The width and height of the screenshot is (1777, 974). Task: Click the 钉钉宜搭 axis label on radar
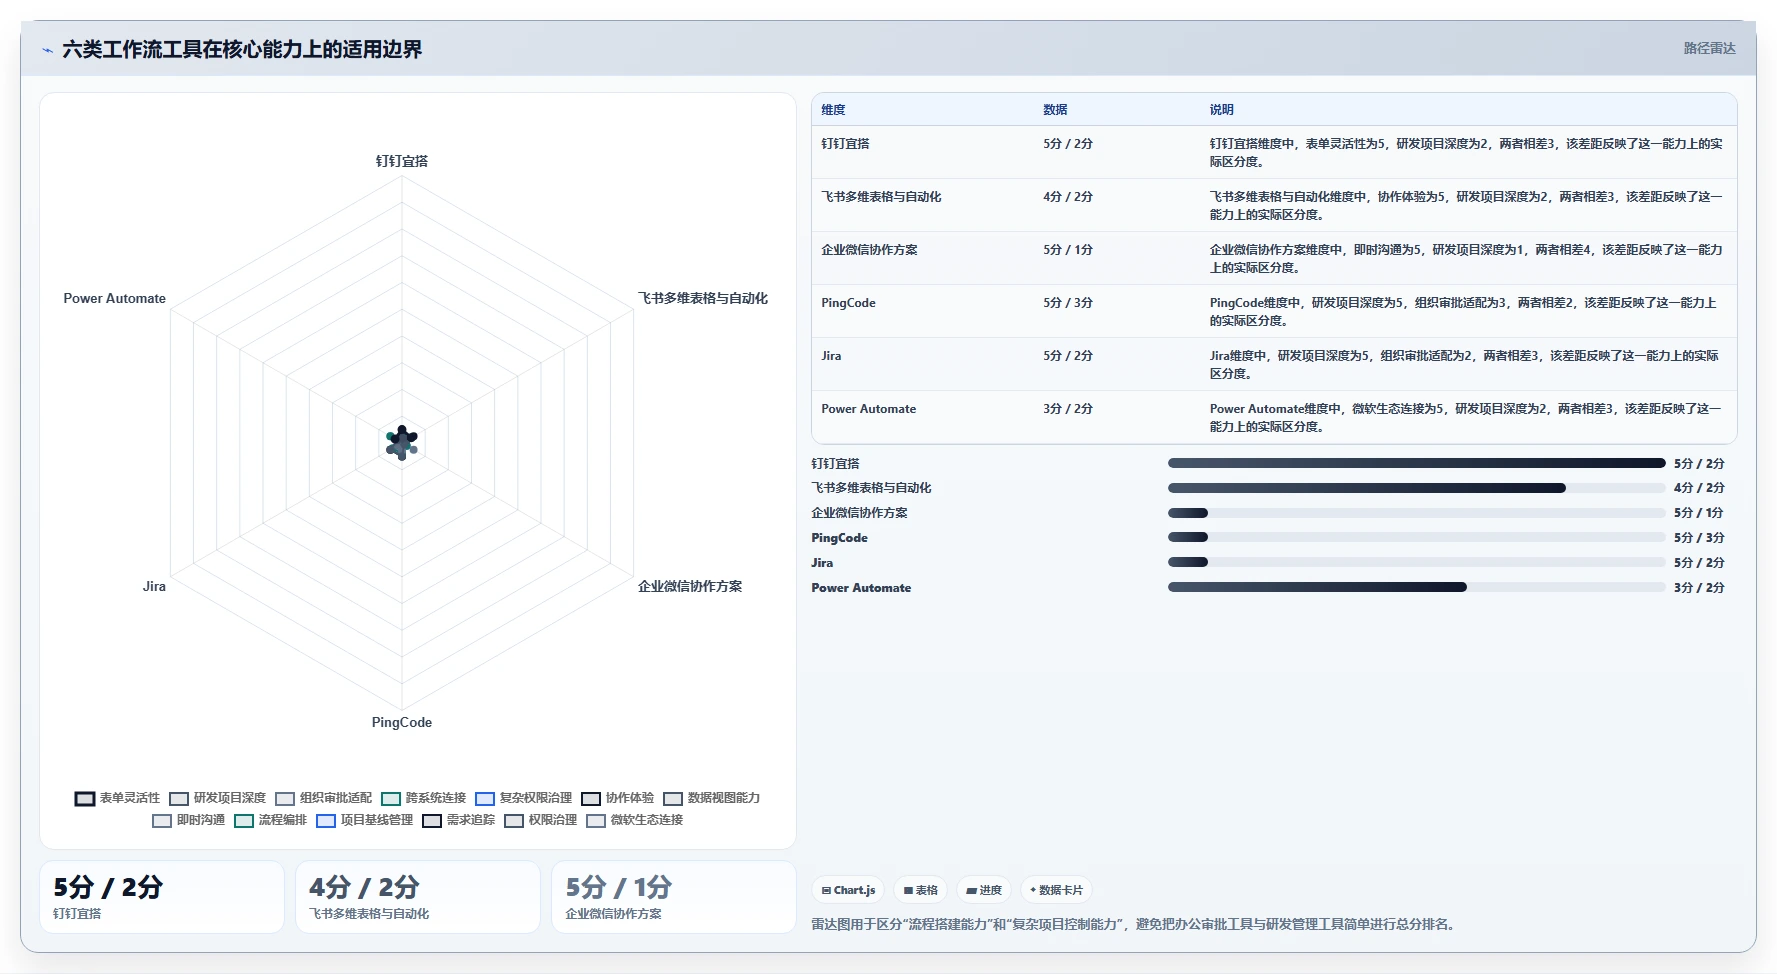click(x=402, y=161)
